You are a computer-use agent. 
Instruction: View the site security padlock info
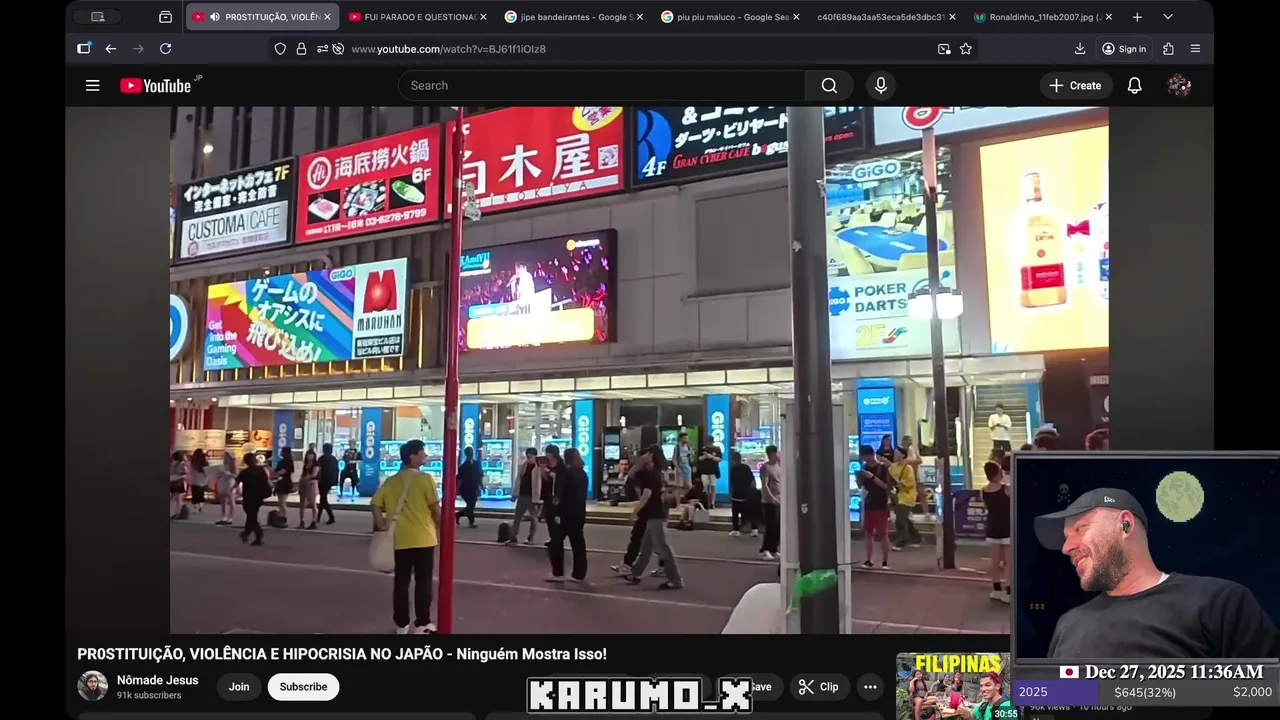301,49
